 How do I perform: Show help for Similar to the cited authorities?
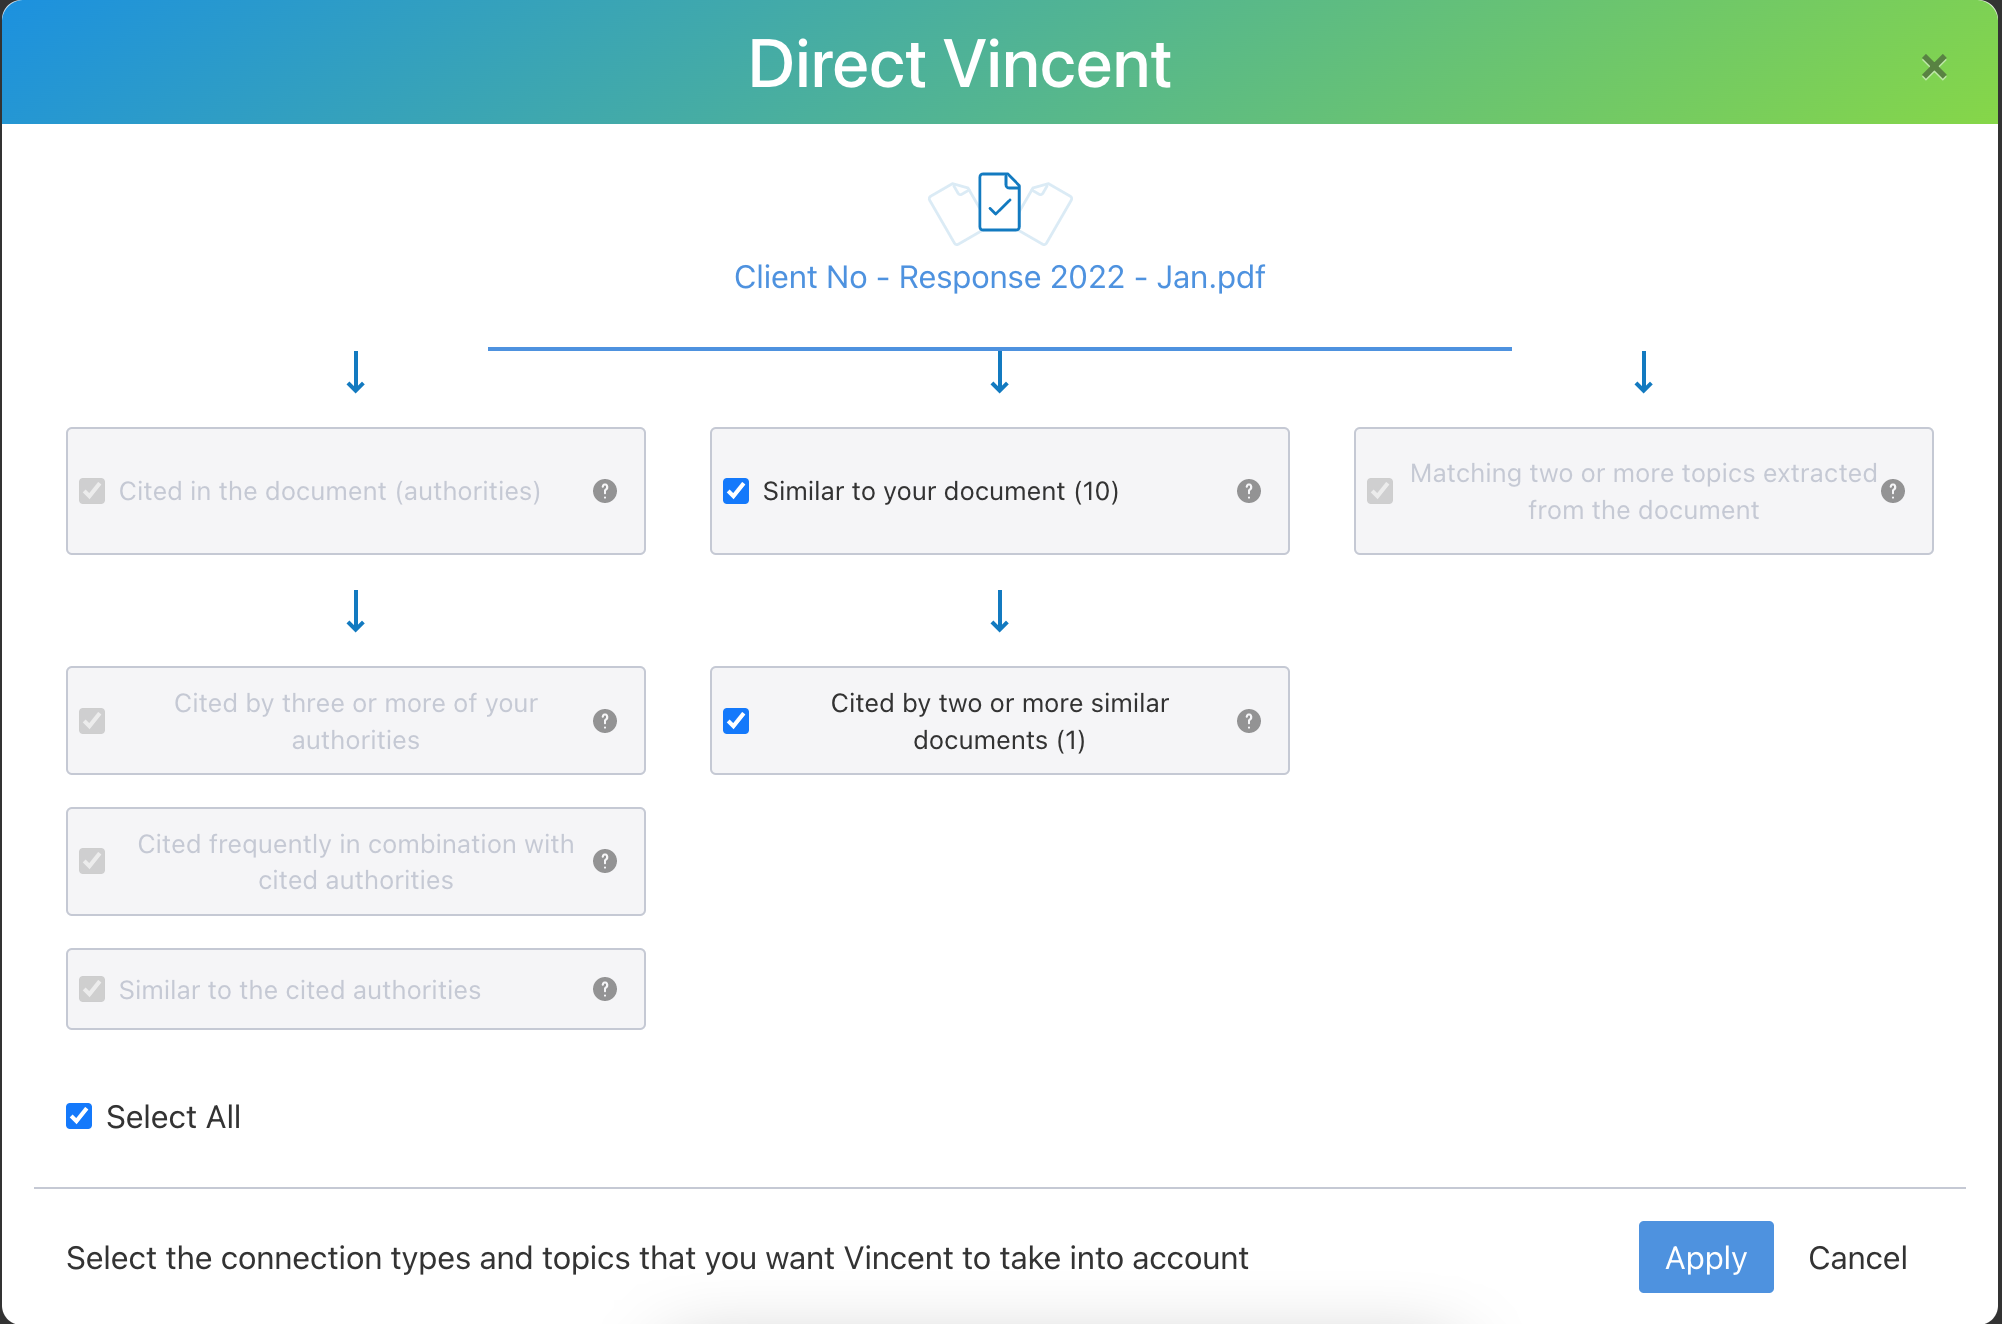click(x=605, y=989)
